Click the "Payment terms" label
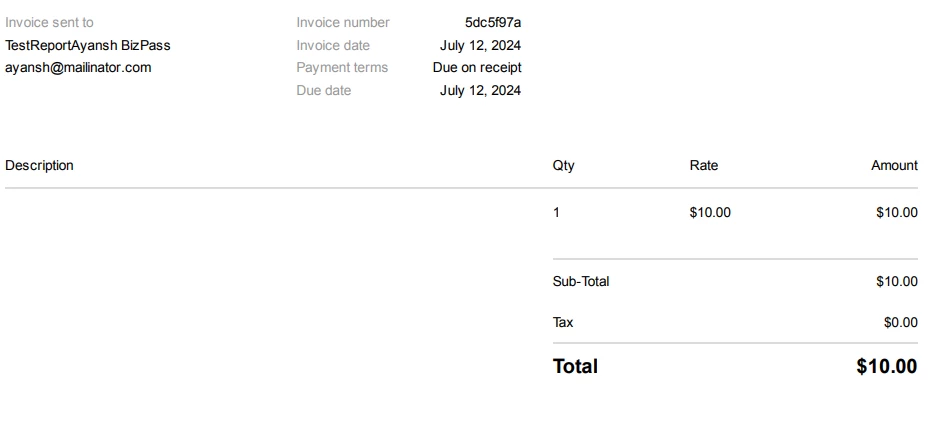Image resolution: width=937 pixels, height=426 pixels. (x=342, y=68)
